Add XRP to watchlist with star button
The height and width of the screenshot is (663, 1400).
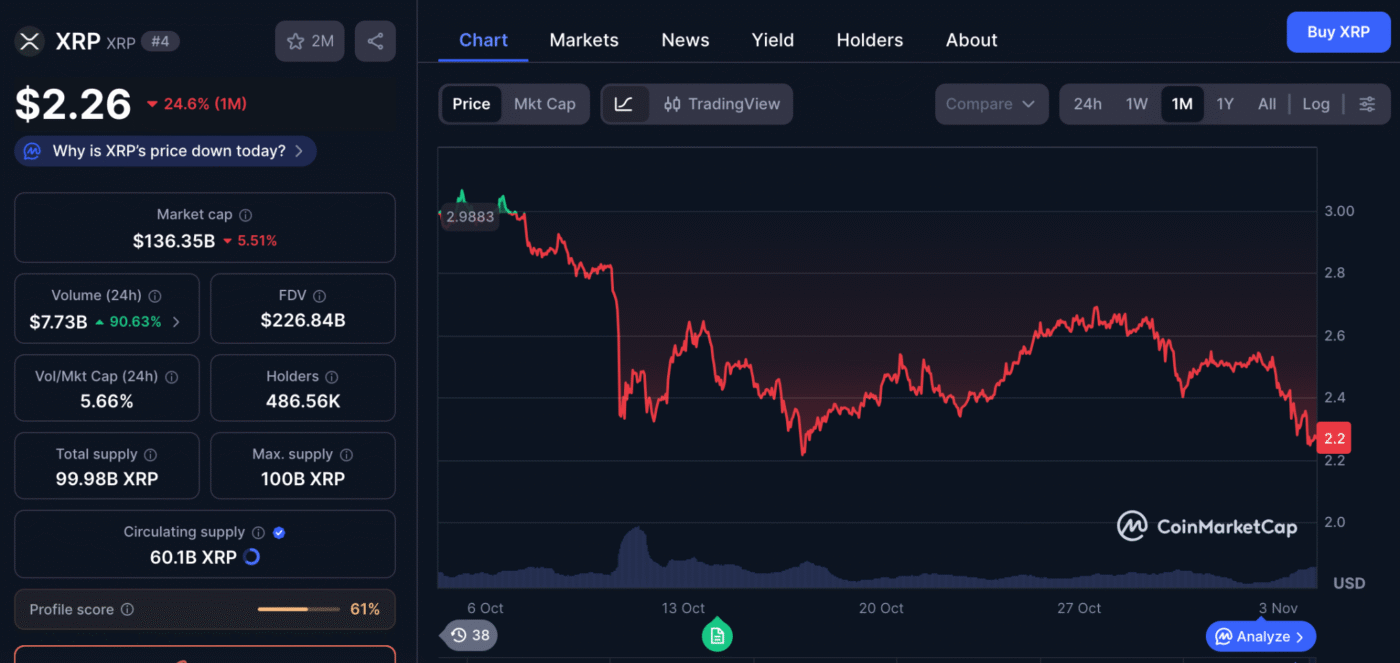pyautogui.click(x=310, y=41)
